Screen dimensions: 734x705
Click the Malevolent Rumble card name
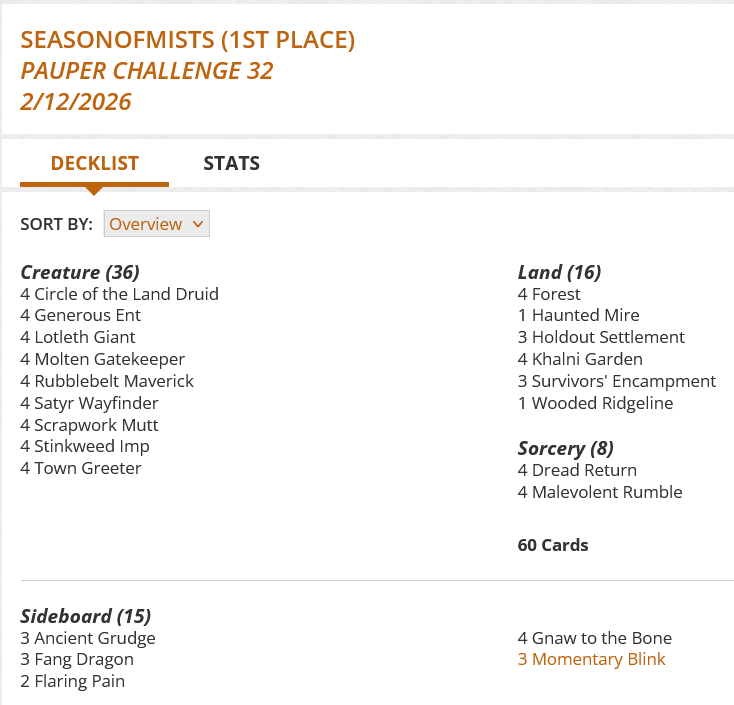tap(607, 492)
